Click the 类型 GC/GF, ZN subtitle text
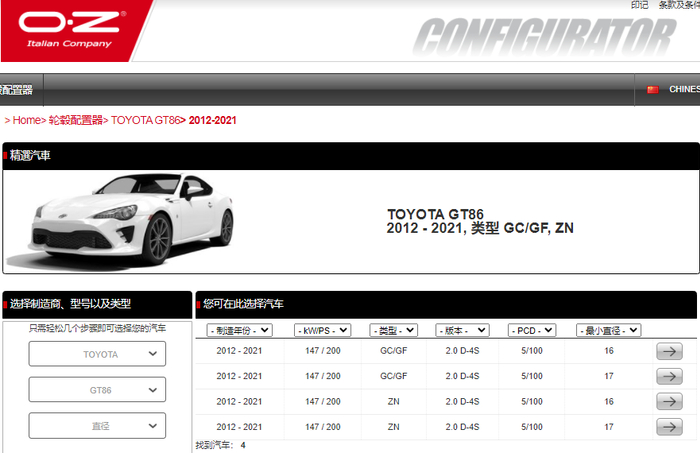700x453 pixels. pyautogui.click(x=522, y=228)
